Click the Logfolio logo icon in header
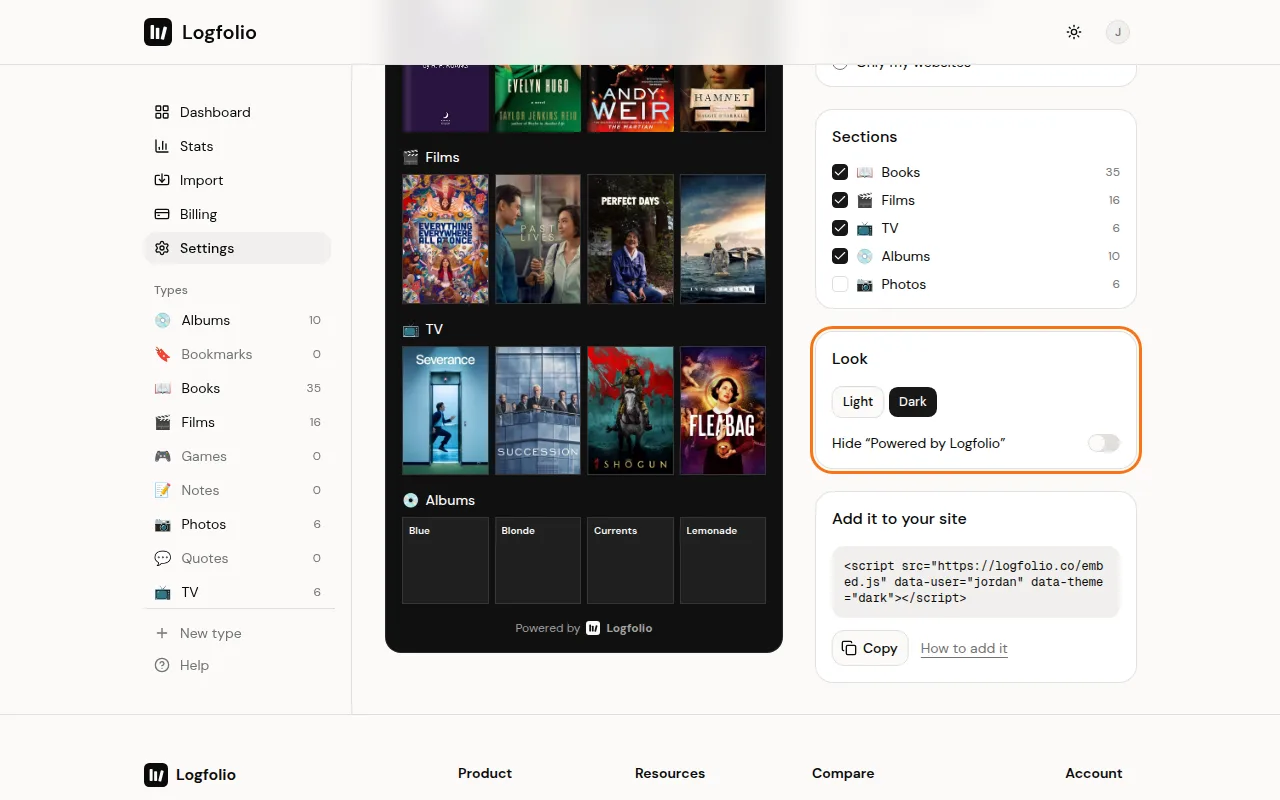 [157, 32]
